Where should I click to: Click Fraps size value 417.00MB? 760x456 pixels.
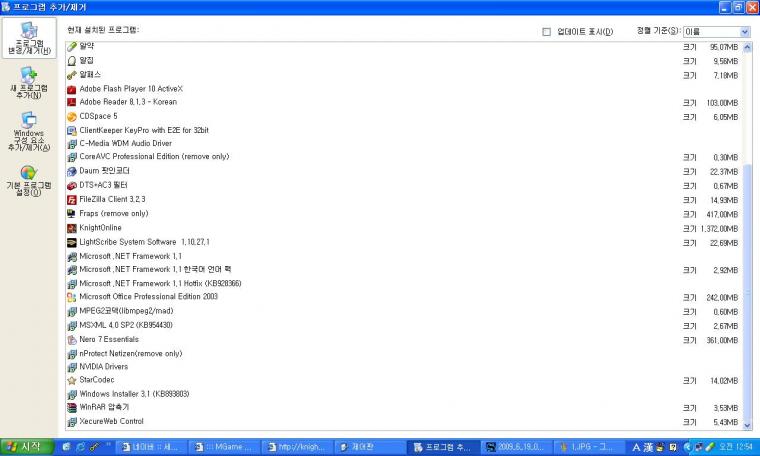tap(722, 215)
